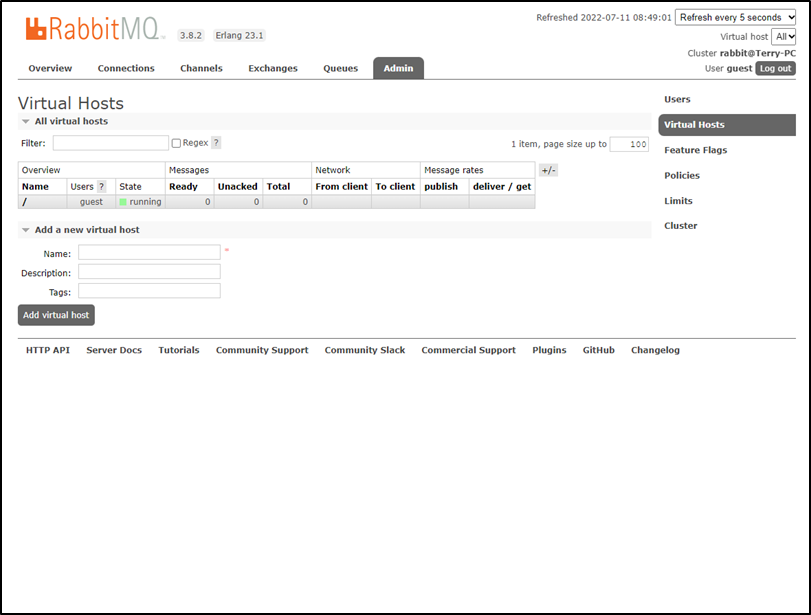Click the +/- columns toggle button

[x=548, y=170]
